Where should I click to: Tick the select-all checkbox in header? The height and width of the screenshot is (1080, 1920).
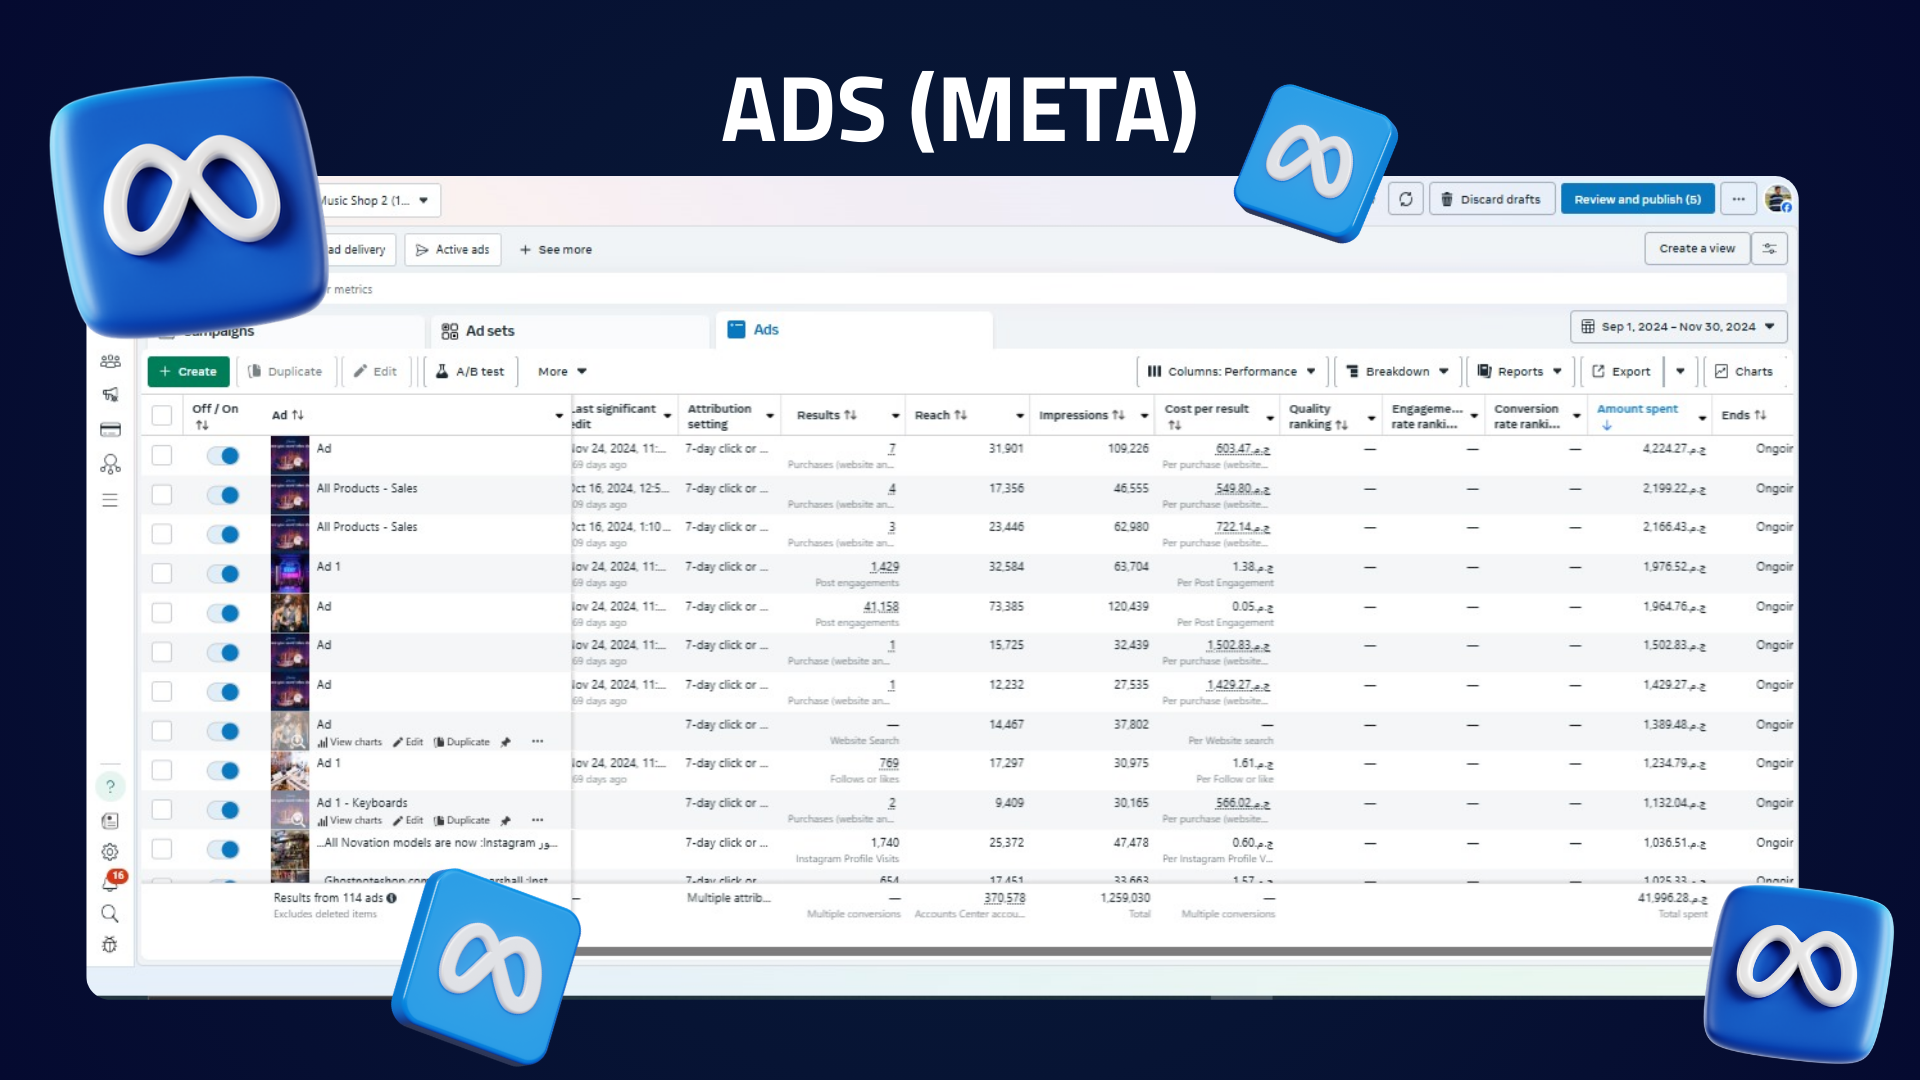point(162,415)
